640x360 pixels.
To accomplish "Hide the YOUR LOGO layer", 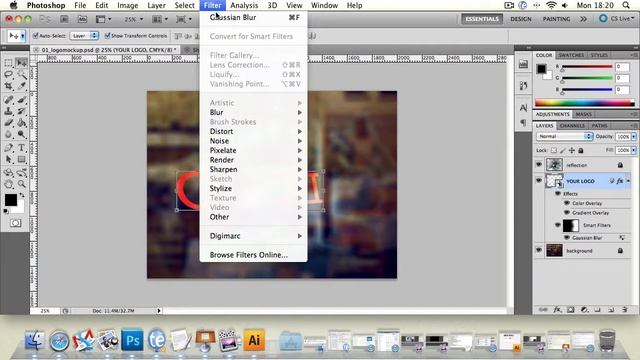I will pyautogui.click(x=539, y=180).
